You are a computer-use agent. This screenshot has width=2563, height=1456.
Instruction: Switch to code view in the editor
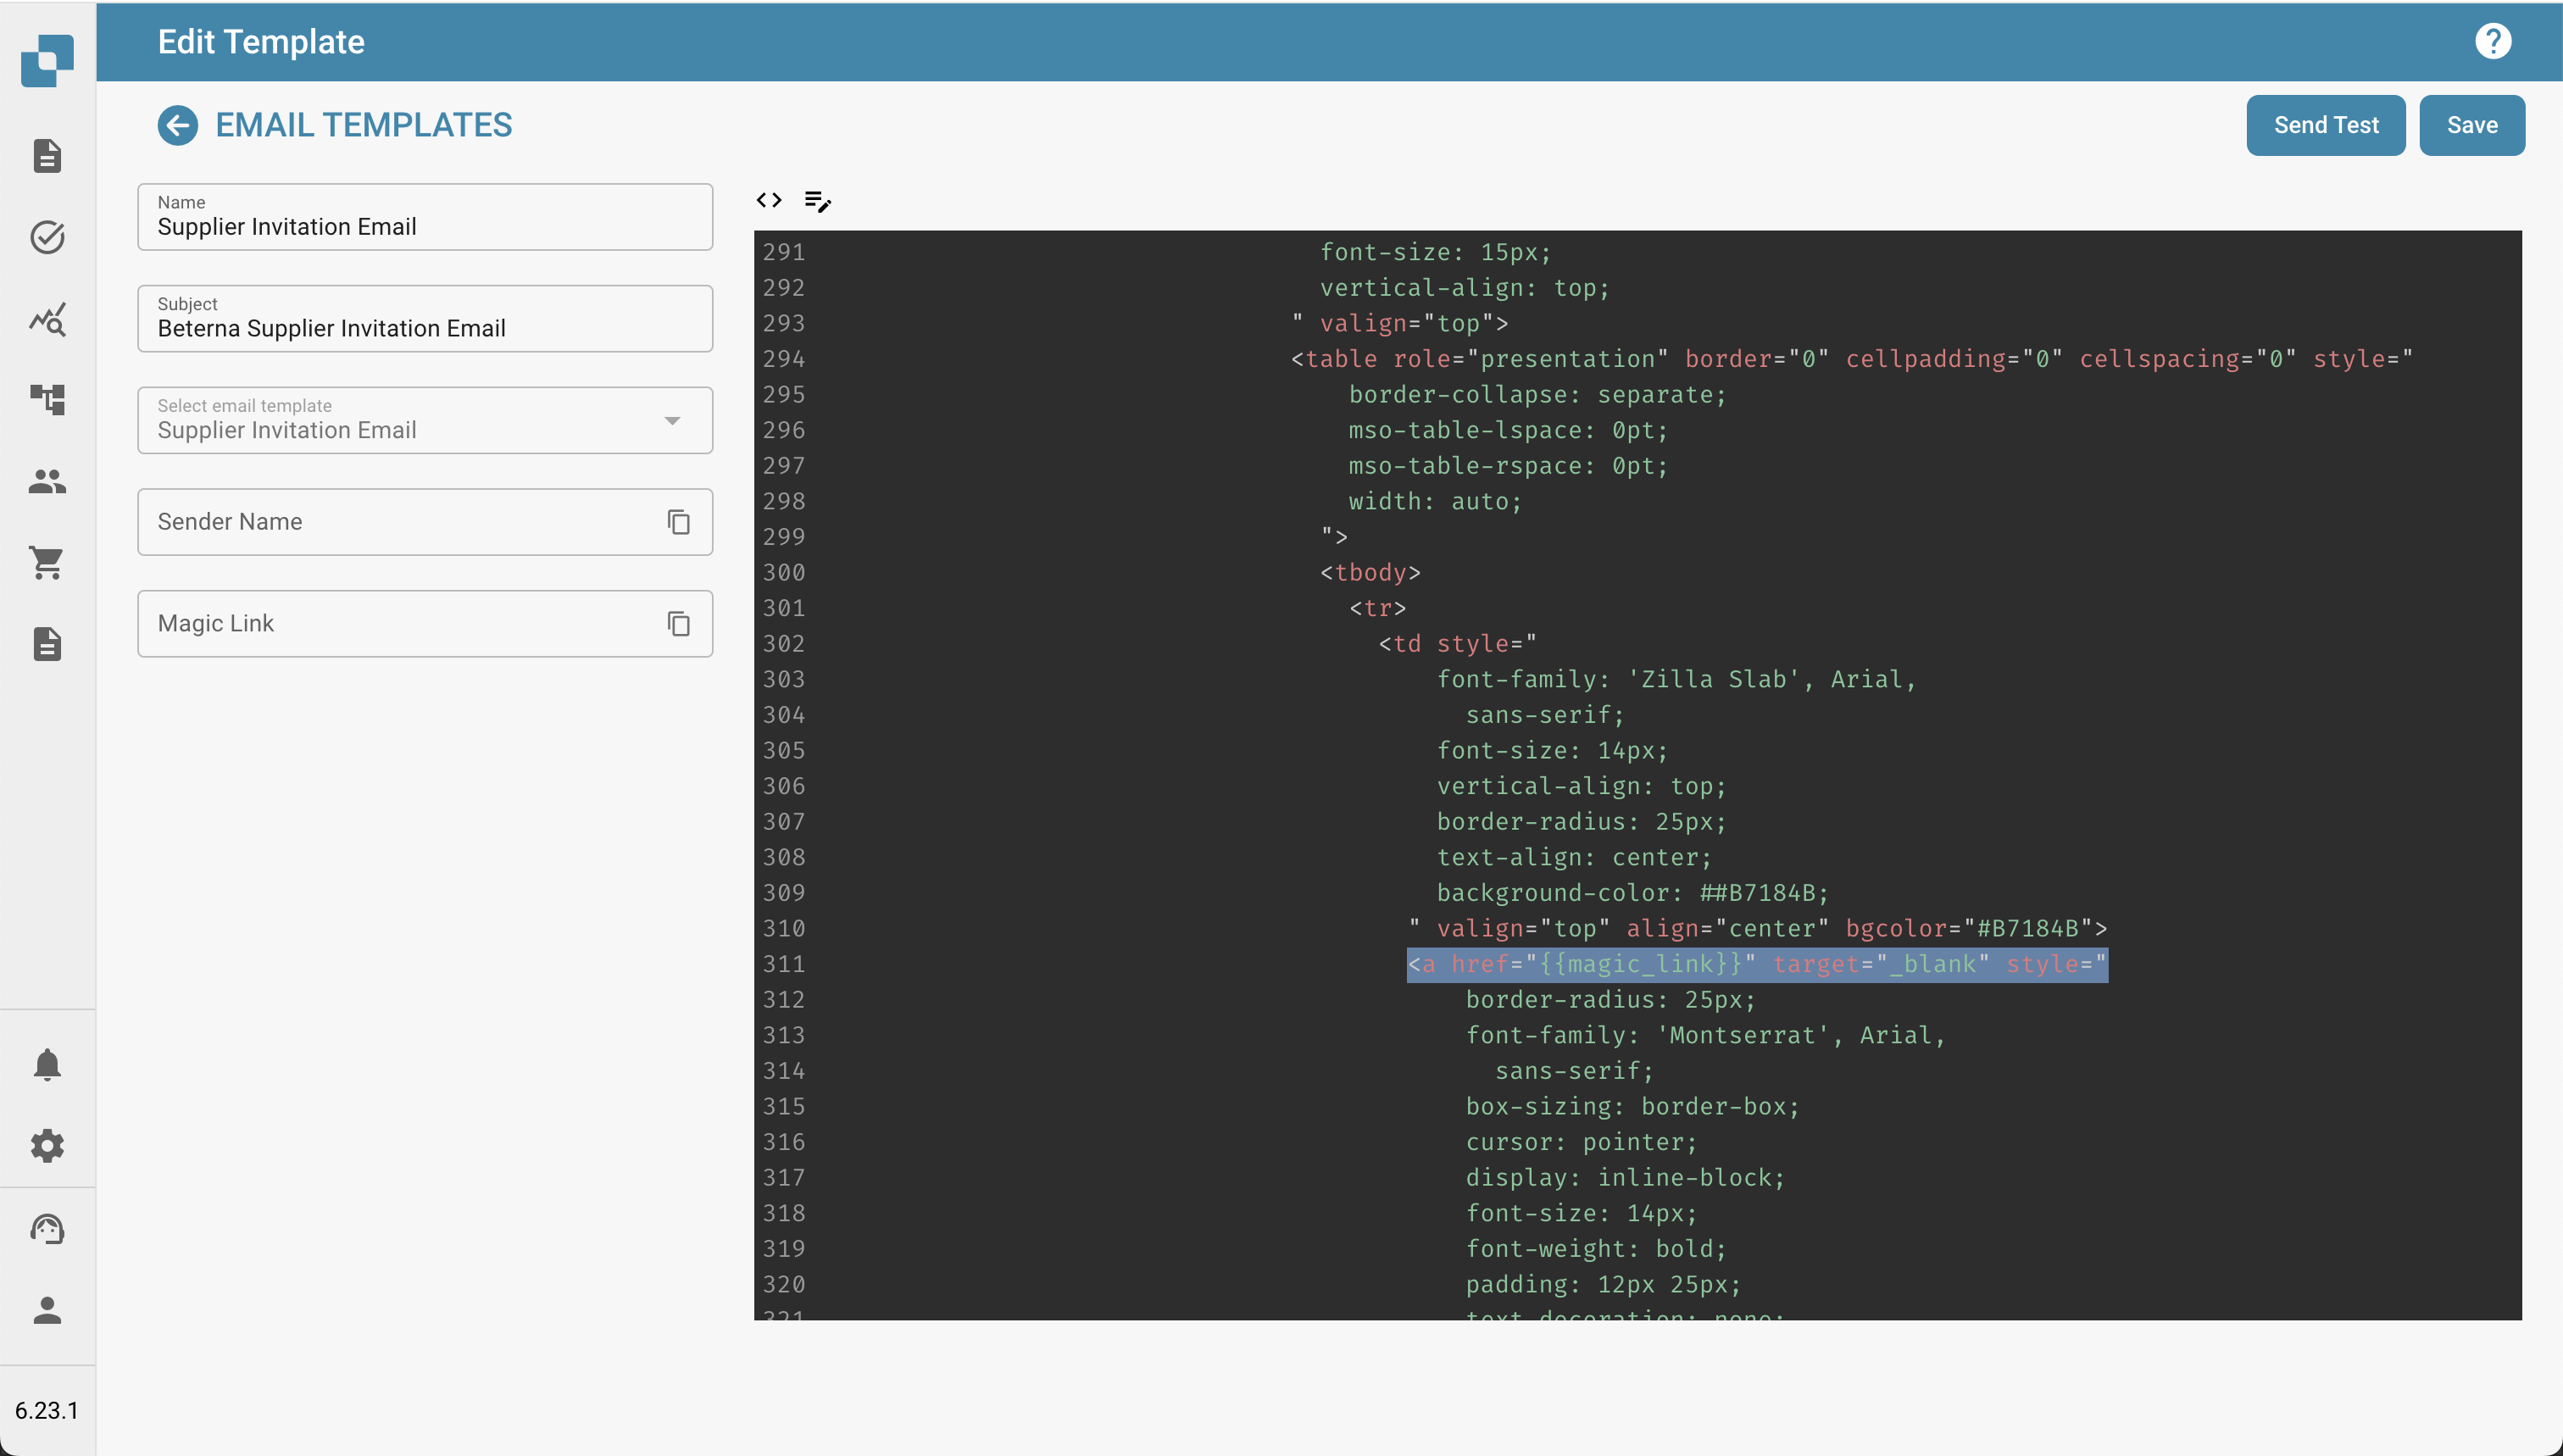769,200
